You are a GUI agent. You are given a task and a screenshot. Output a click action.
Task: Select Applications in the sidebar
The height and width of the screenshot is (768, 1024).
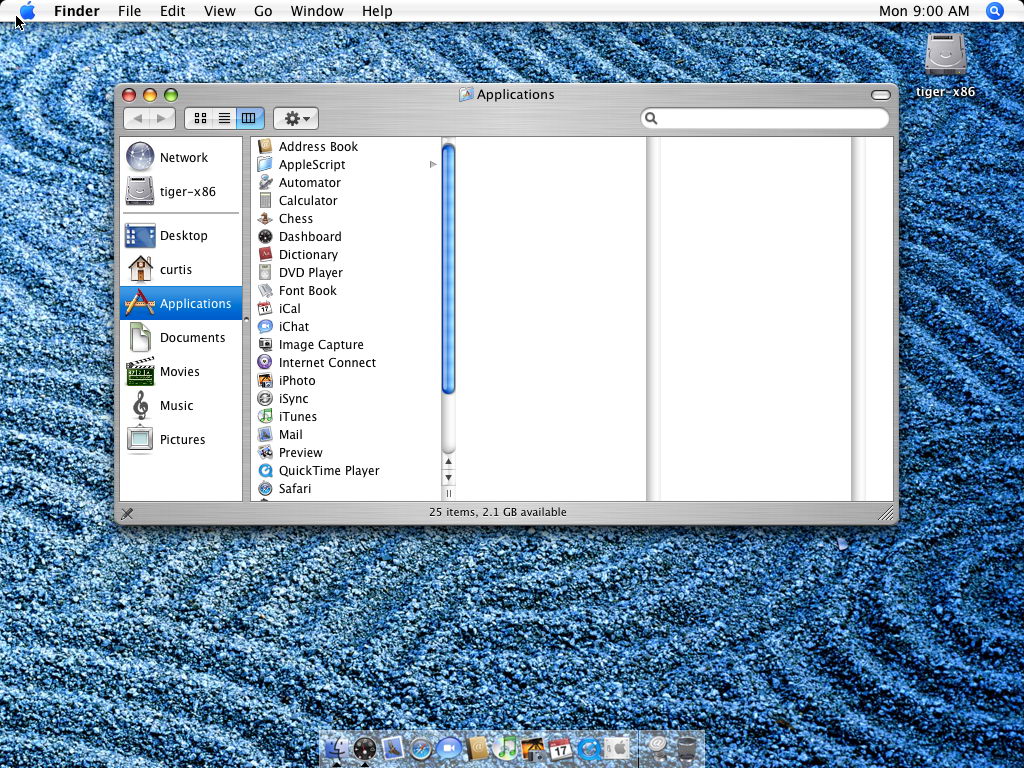[181, 303]
